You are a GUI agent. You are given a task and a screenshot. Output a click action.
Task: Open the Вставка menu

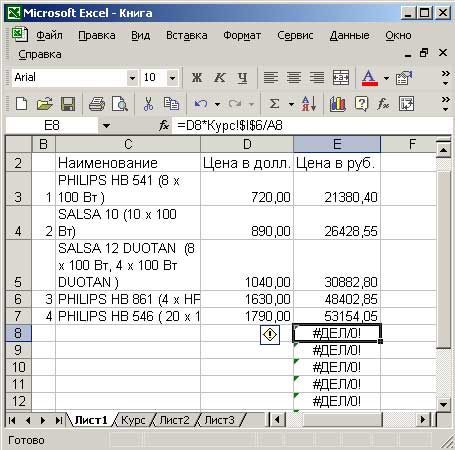tap(187, 35)
